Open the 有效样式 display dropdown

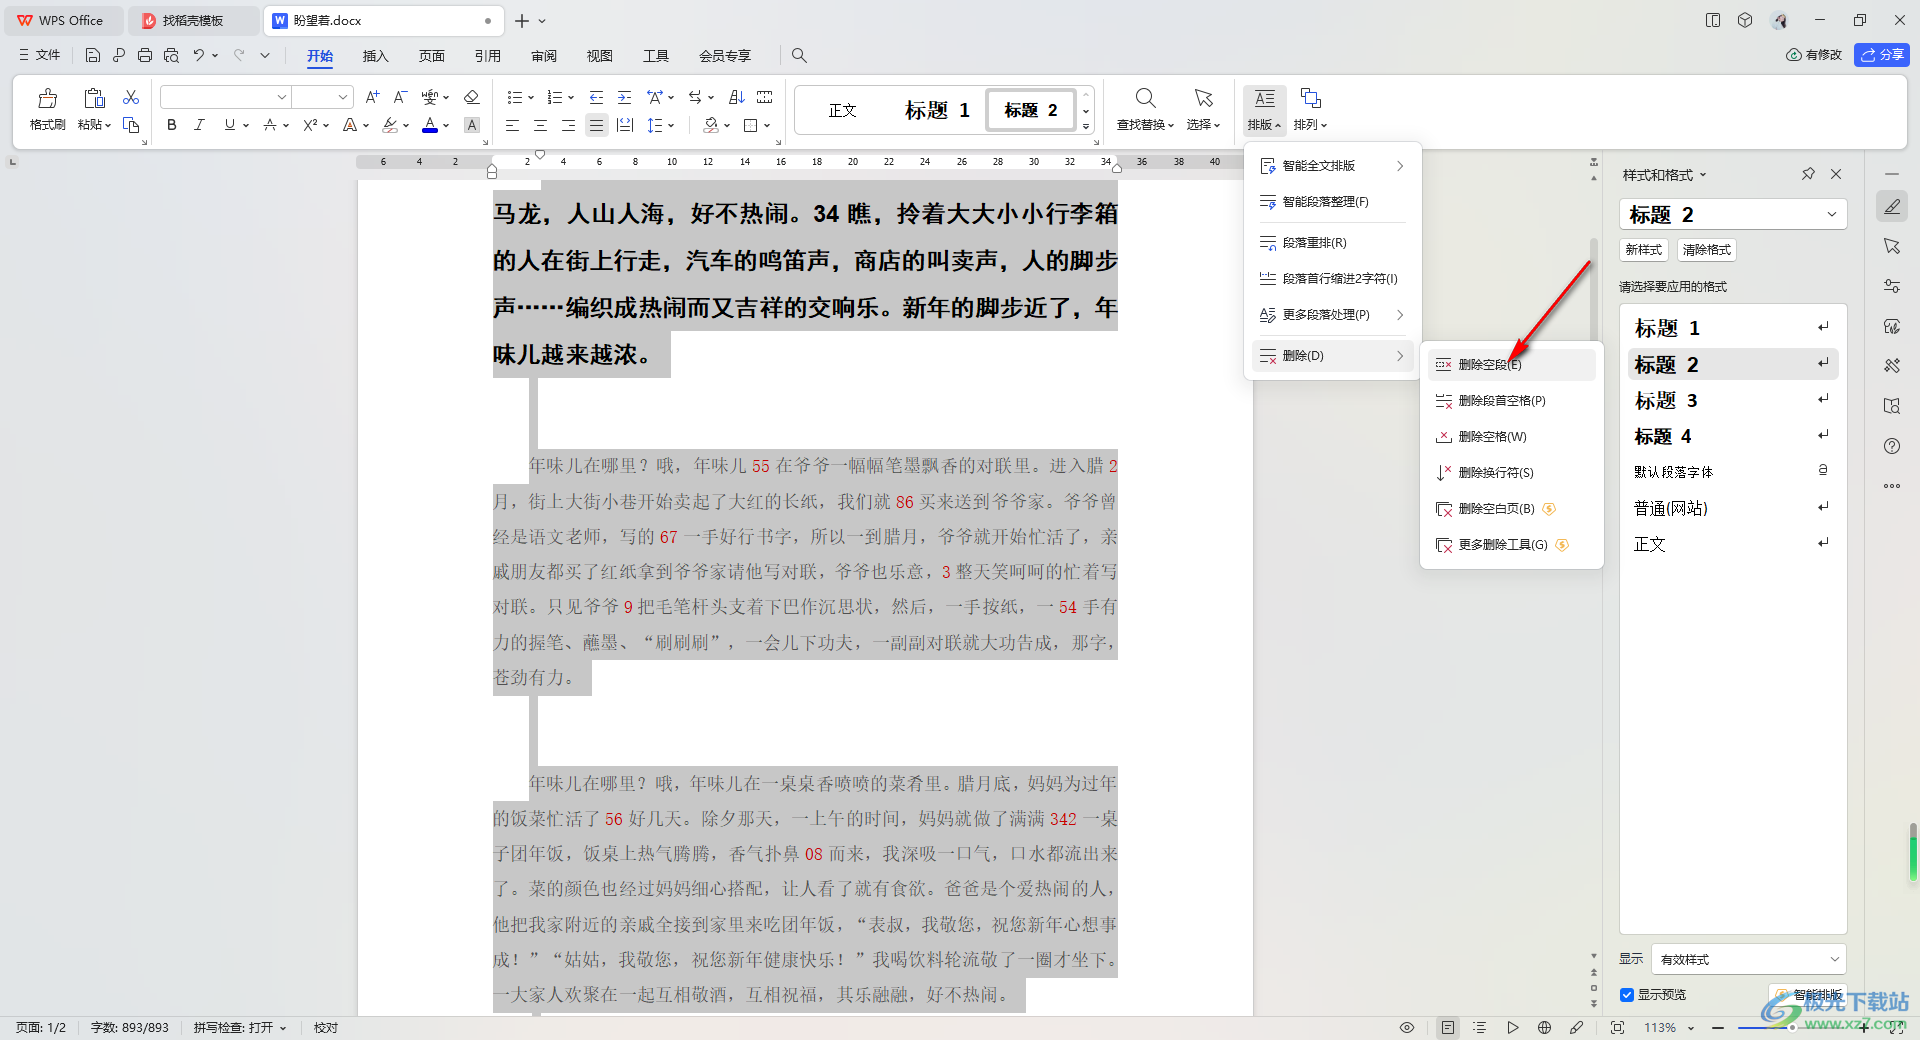(x=1834, y=959)
